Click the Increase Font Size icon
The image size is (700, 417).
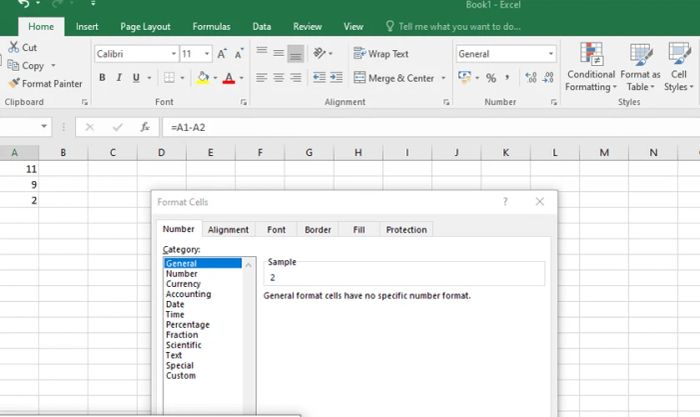point(222,54)
